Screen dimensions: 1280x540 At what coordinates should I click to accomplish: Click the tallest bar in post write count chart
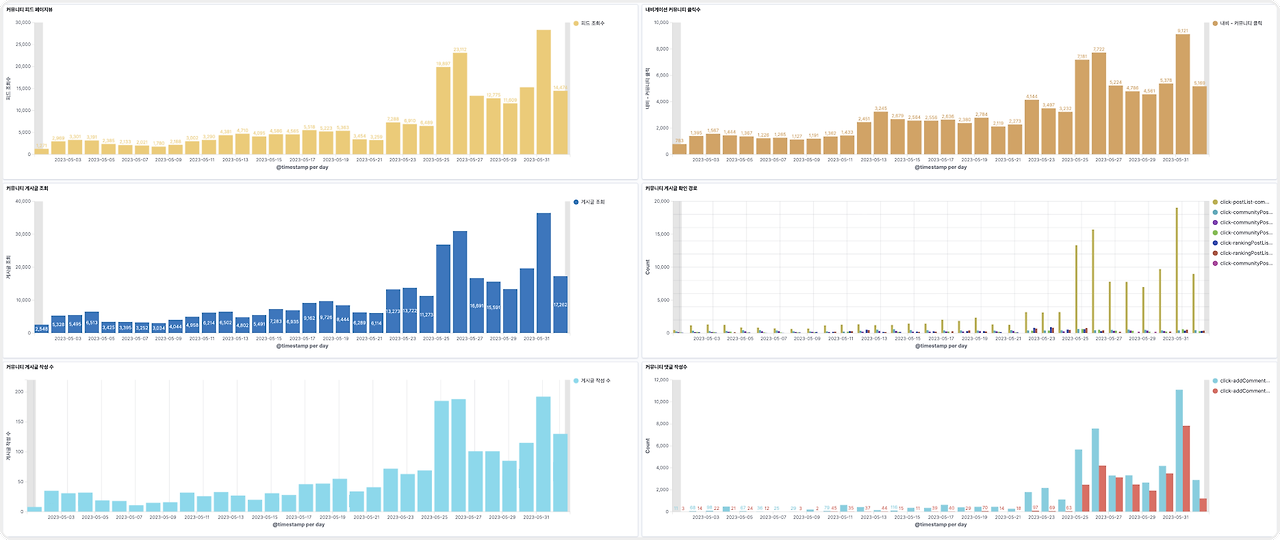pyautogui.click(x=543, y=455)
